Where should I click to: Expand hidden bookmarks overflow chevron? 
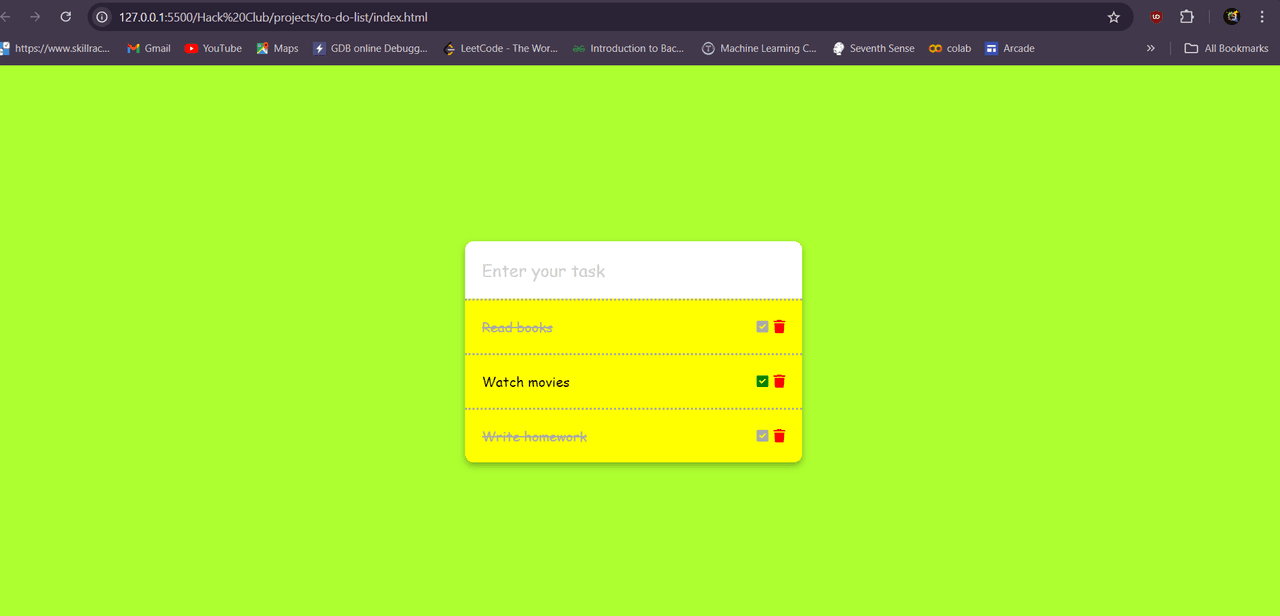point(1150,48)
